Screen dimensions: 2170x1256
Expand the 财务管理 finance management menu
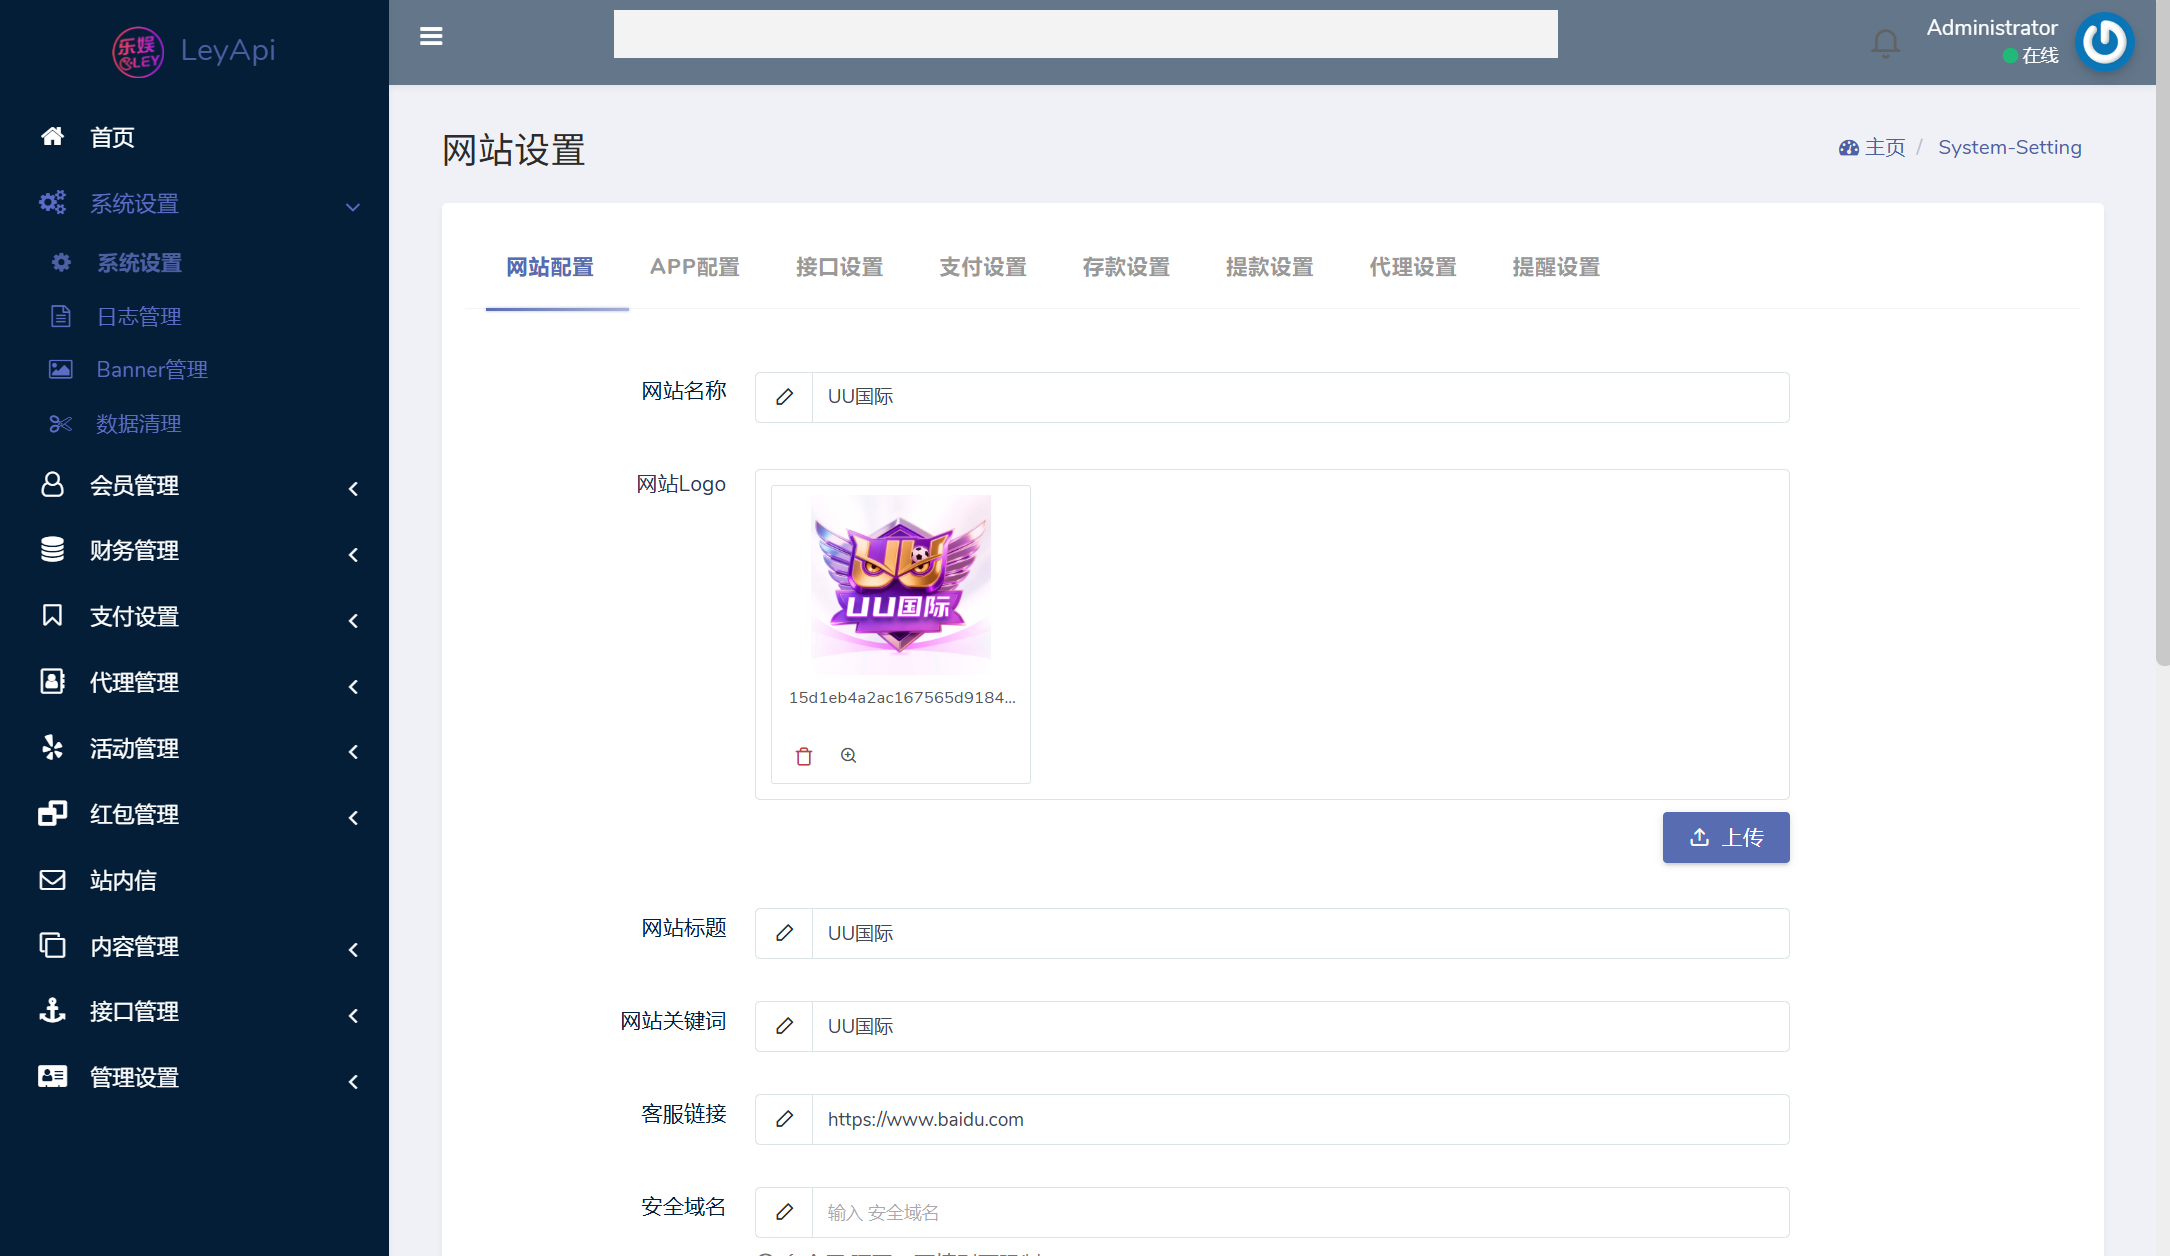tap(352, 554)
